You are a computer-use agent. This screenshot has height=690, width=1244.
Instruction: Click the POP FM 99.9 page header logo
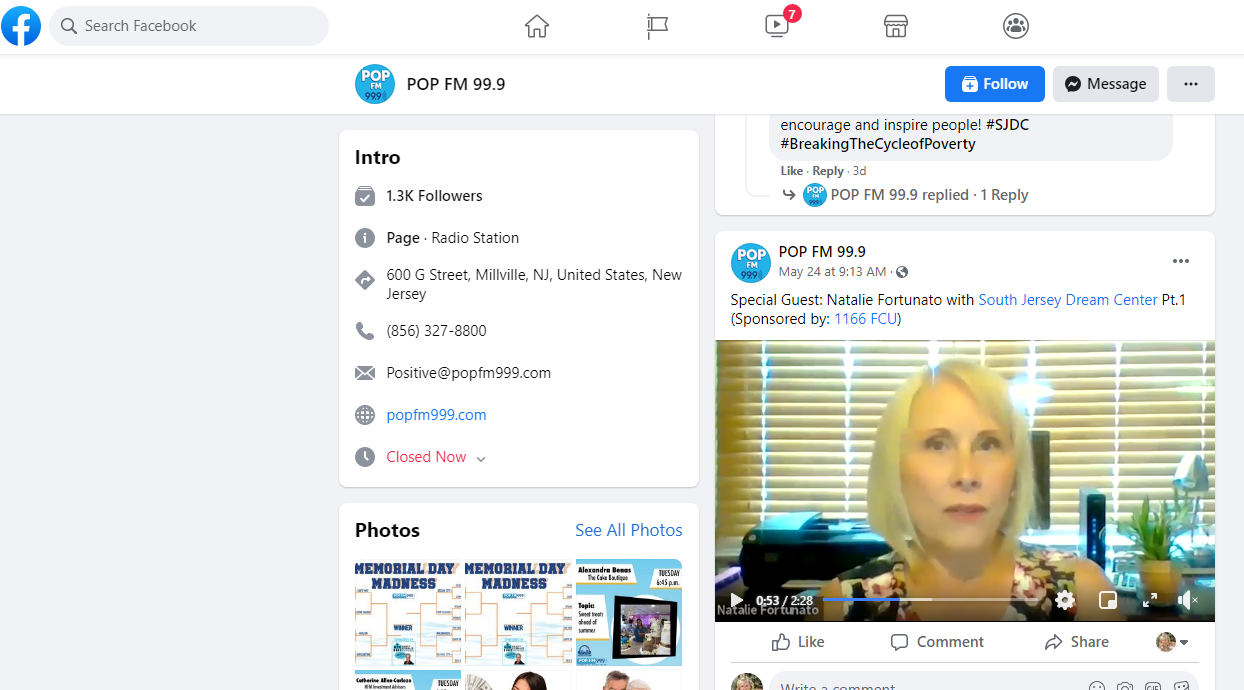[x=375, y=84]
